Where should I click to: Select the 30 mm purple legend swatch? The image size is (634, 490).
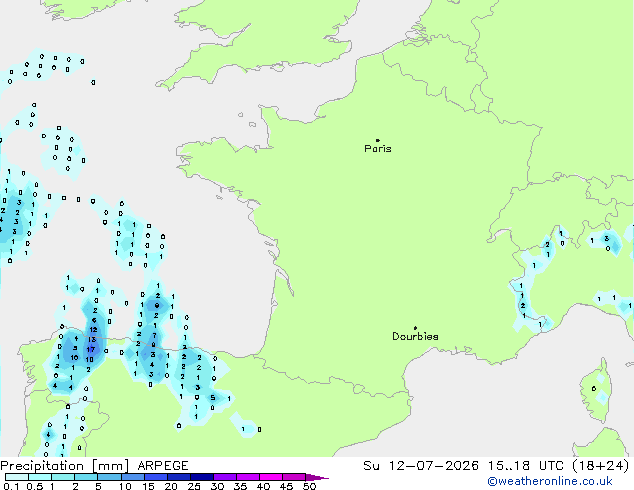tap(225, 477)
